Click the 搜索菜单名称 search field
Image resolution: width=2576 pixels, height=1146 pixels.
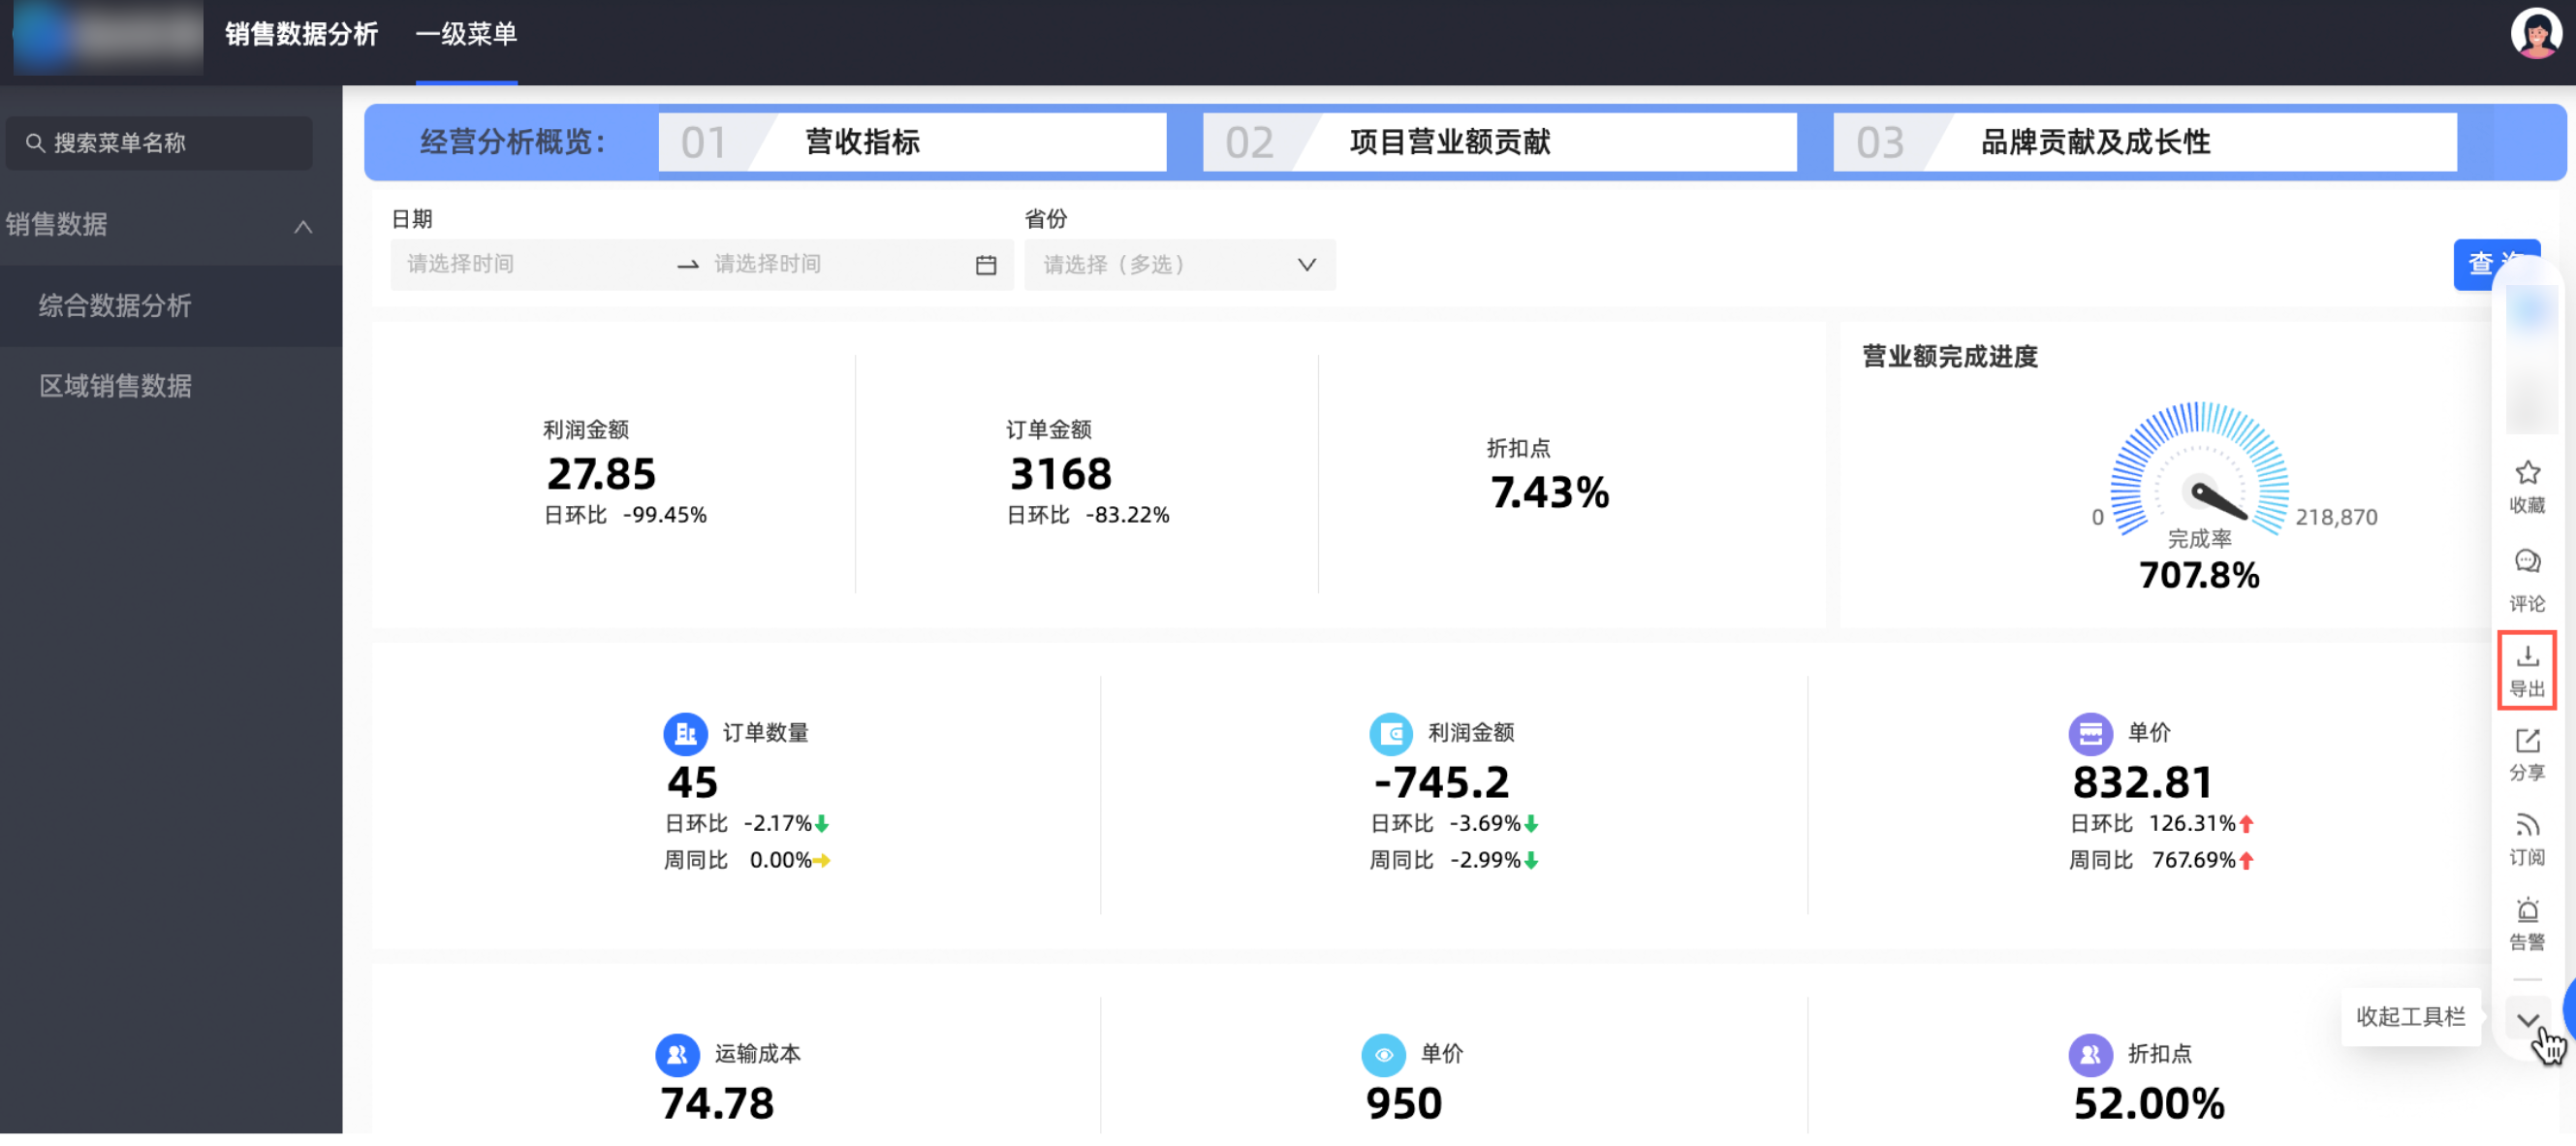(160, 143)
